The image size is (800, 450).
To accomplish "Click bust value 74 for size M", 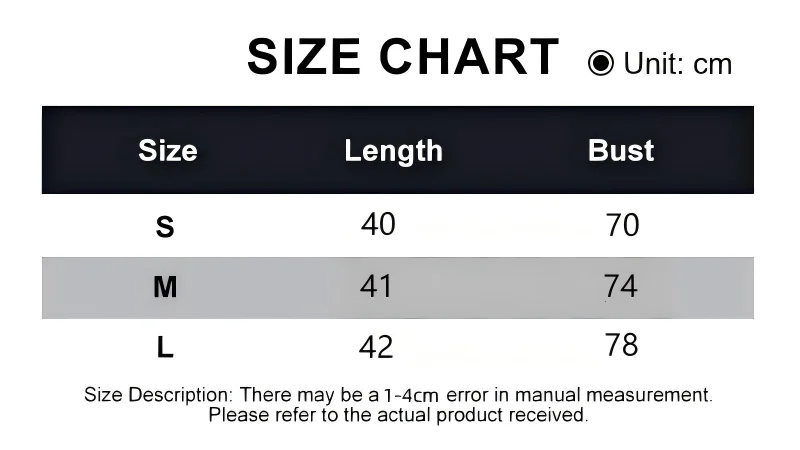I will [x=621, y=286].
